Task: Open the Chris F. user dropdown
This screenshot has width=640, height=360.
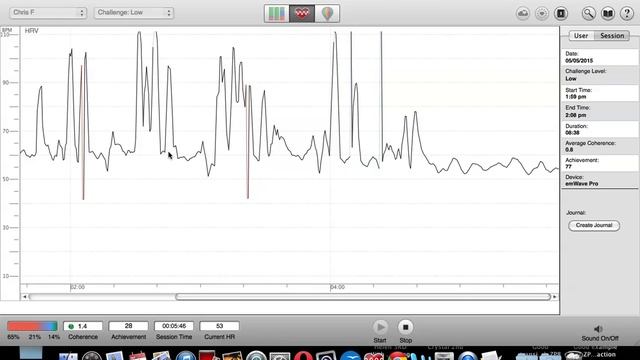Action: [48, 13]
